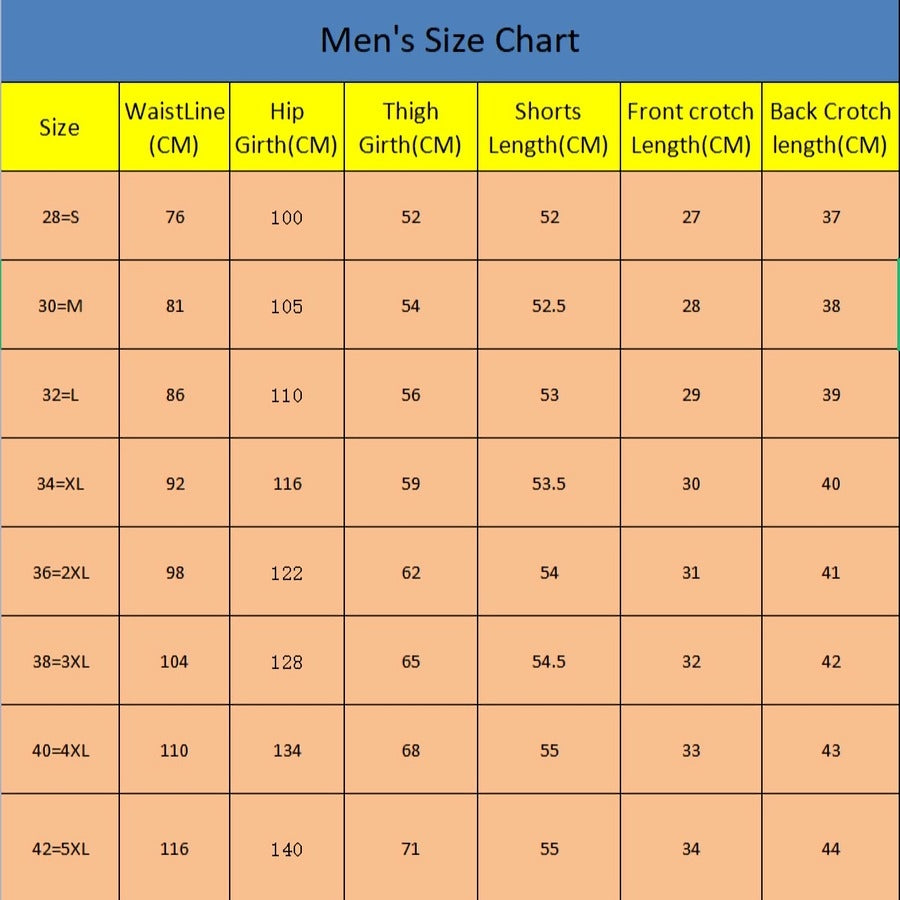This screenshot has height=900, width=900.
Task: Select the 34=XL size label
Action: pyautogui.click(x=60, y=484)
